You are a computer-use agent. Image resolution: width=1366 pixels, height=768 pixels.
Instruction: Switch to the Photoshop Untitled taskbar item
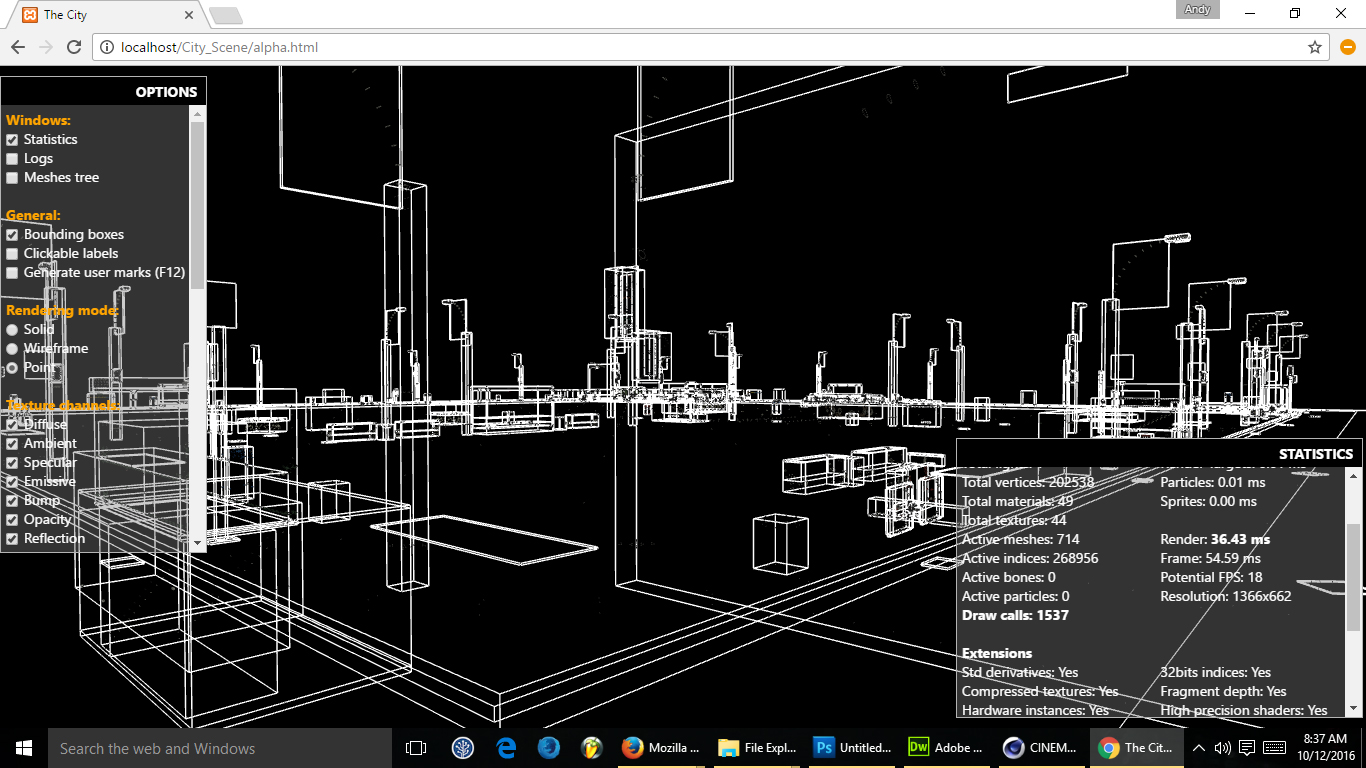853,748
